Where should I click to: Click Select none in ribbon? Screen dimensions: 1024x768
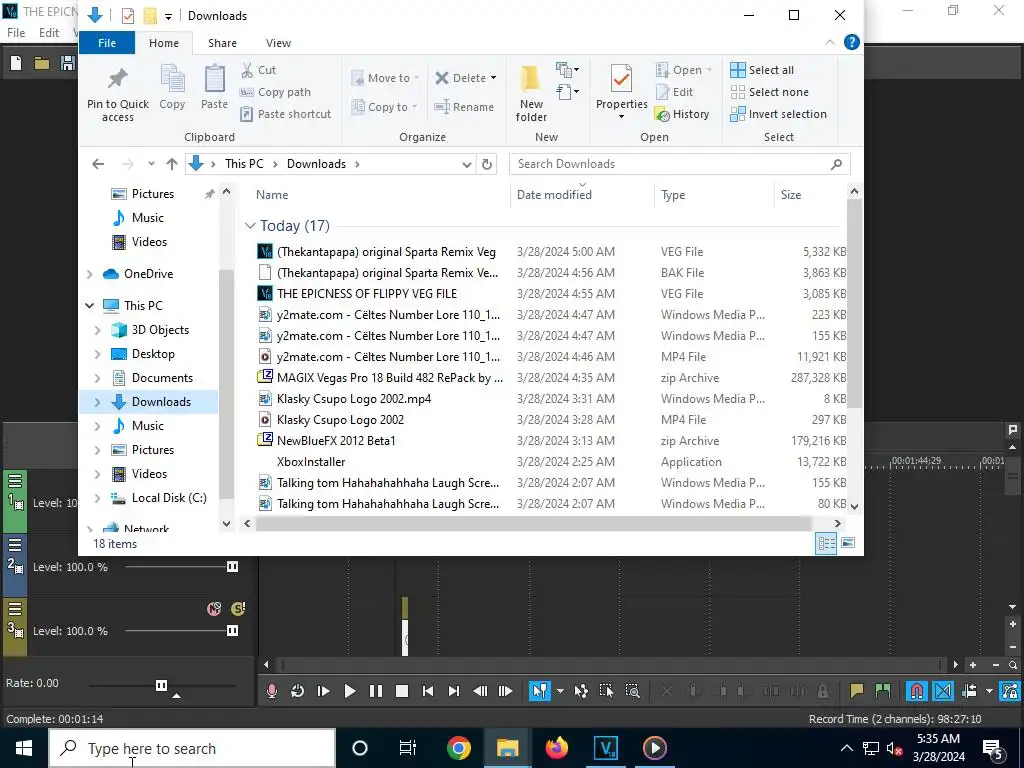769,92
